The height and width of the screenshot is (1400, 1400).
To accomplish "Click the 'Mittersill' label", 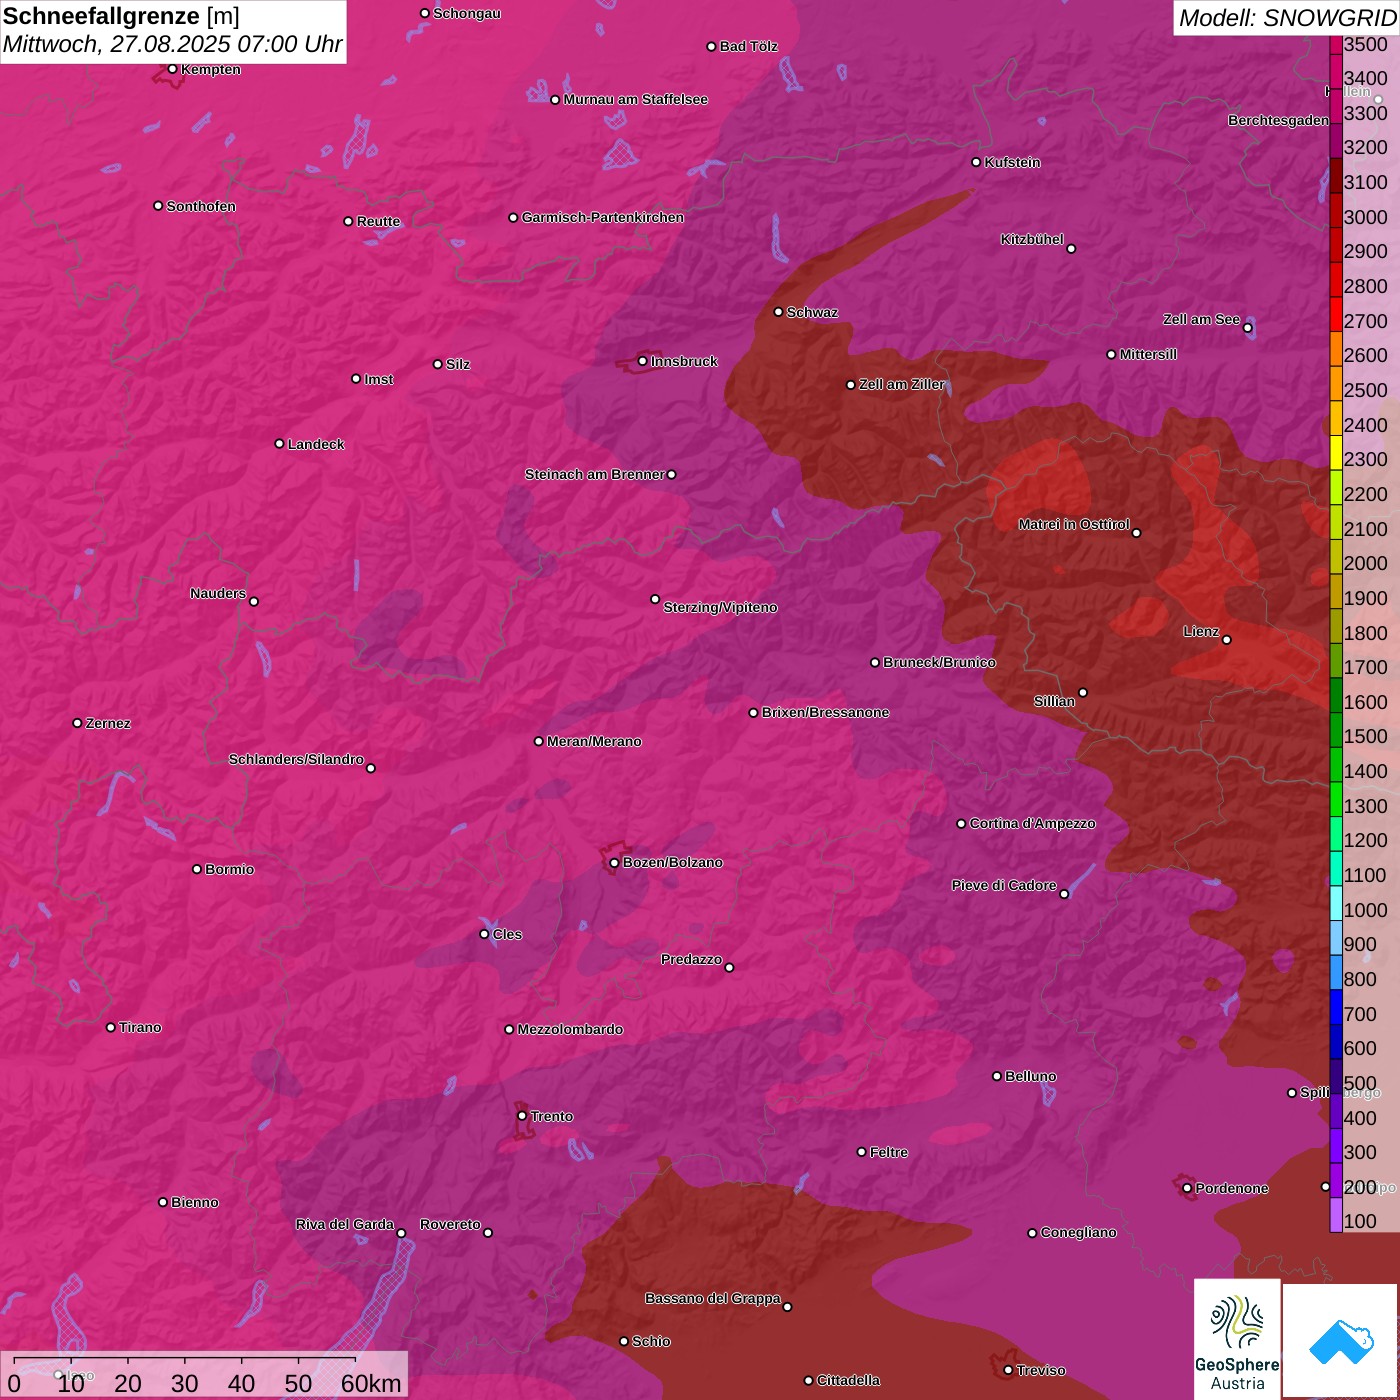I will pos(1148,354).
